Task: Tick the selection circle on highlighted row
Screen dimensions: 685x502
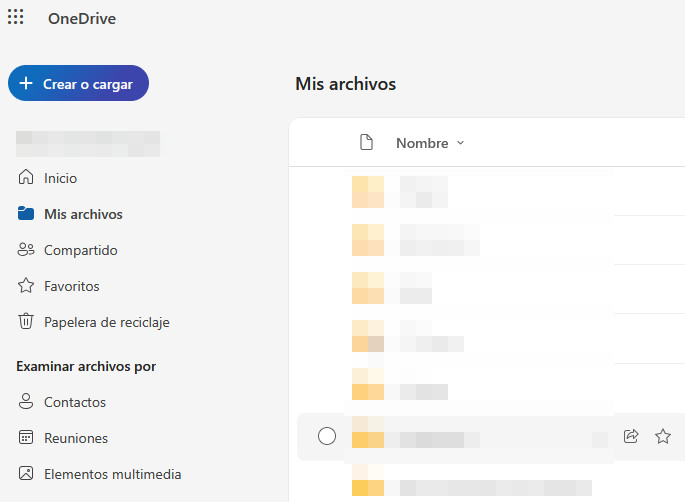Action: [x=327, y=436]
